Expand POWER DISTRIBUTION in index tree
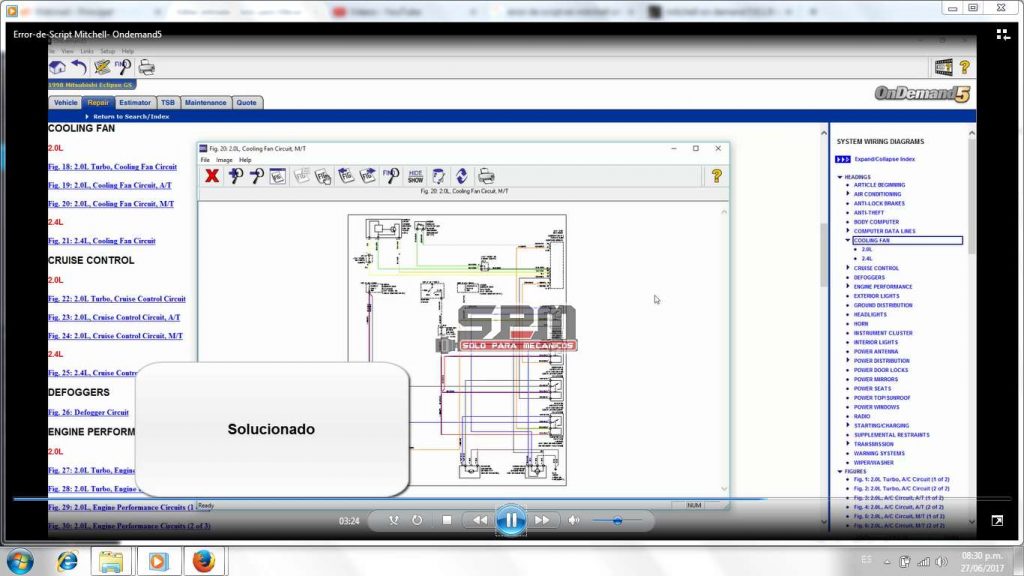Image resolution: width=1024 pixels, height=576 pixels. (848, 360)
